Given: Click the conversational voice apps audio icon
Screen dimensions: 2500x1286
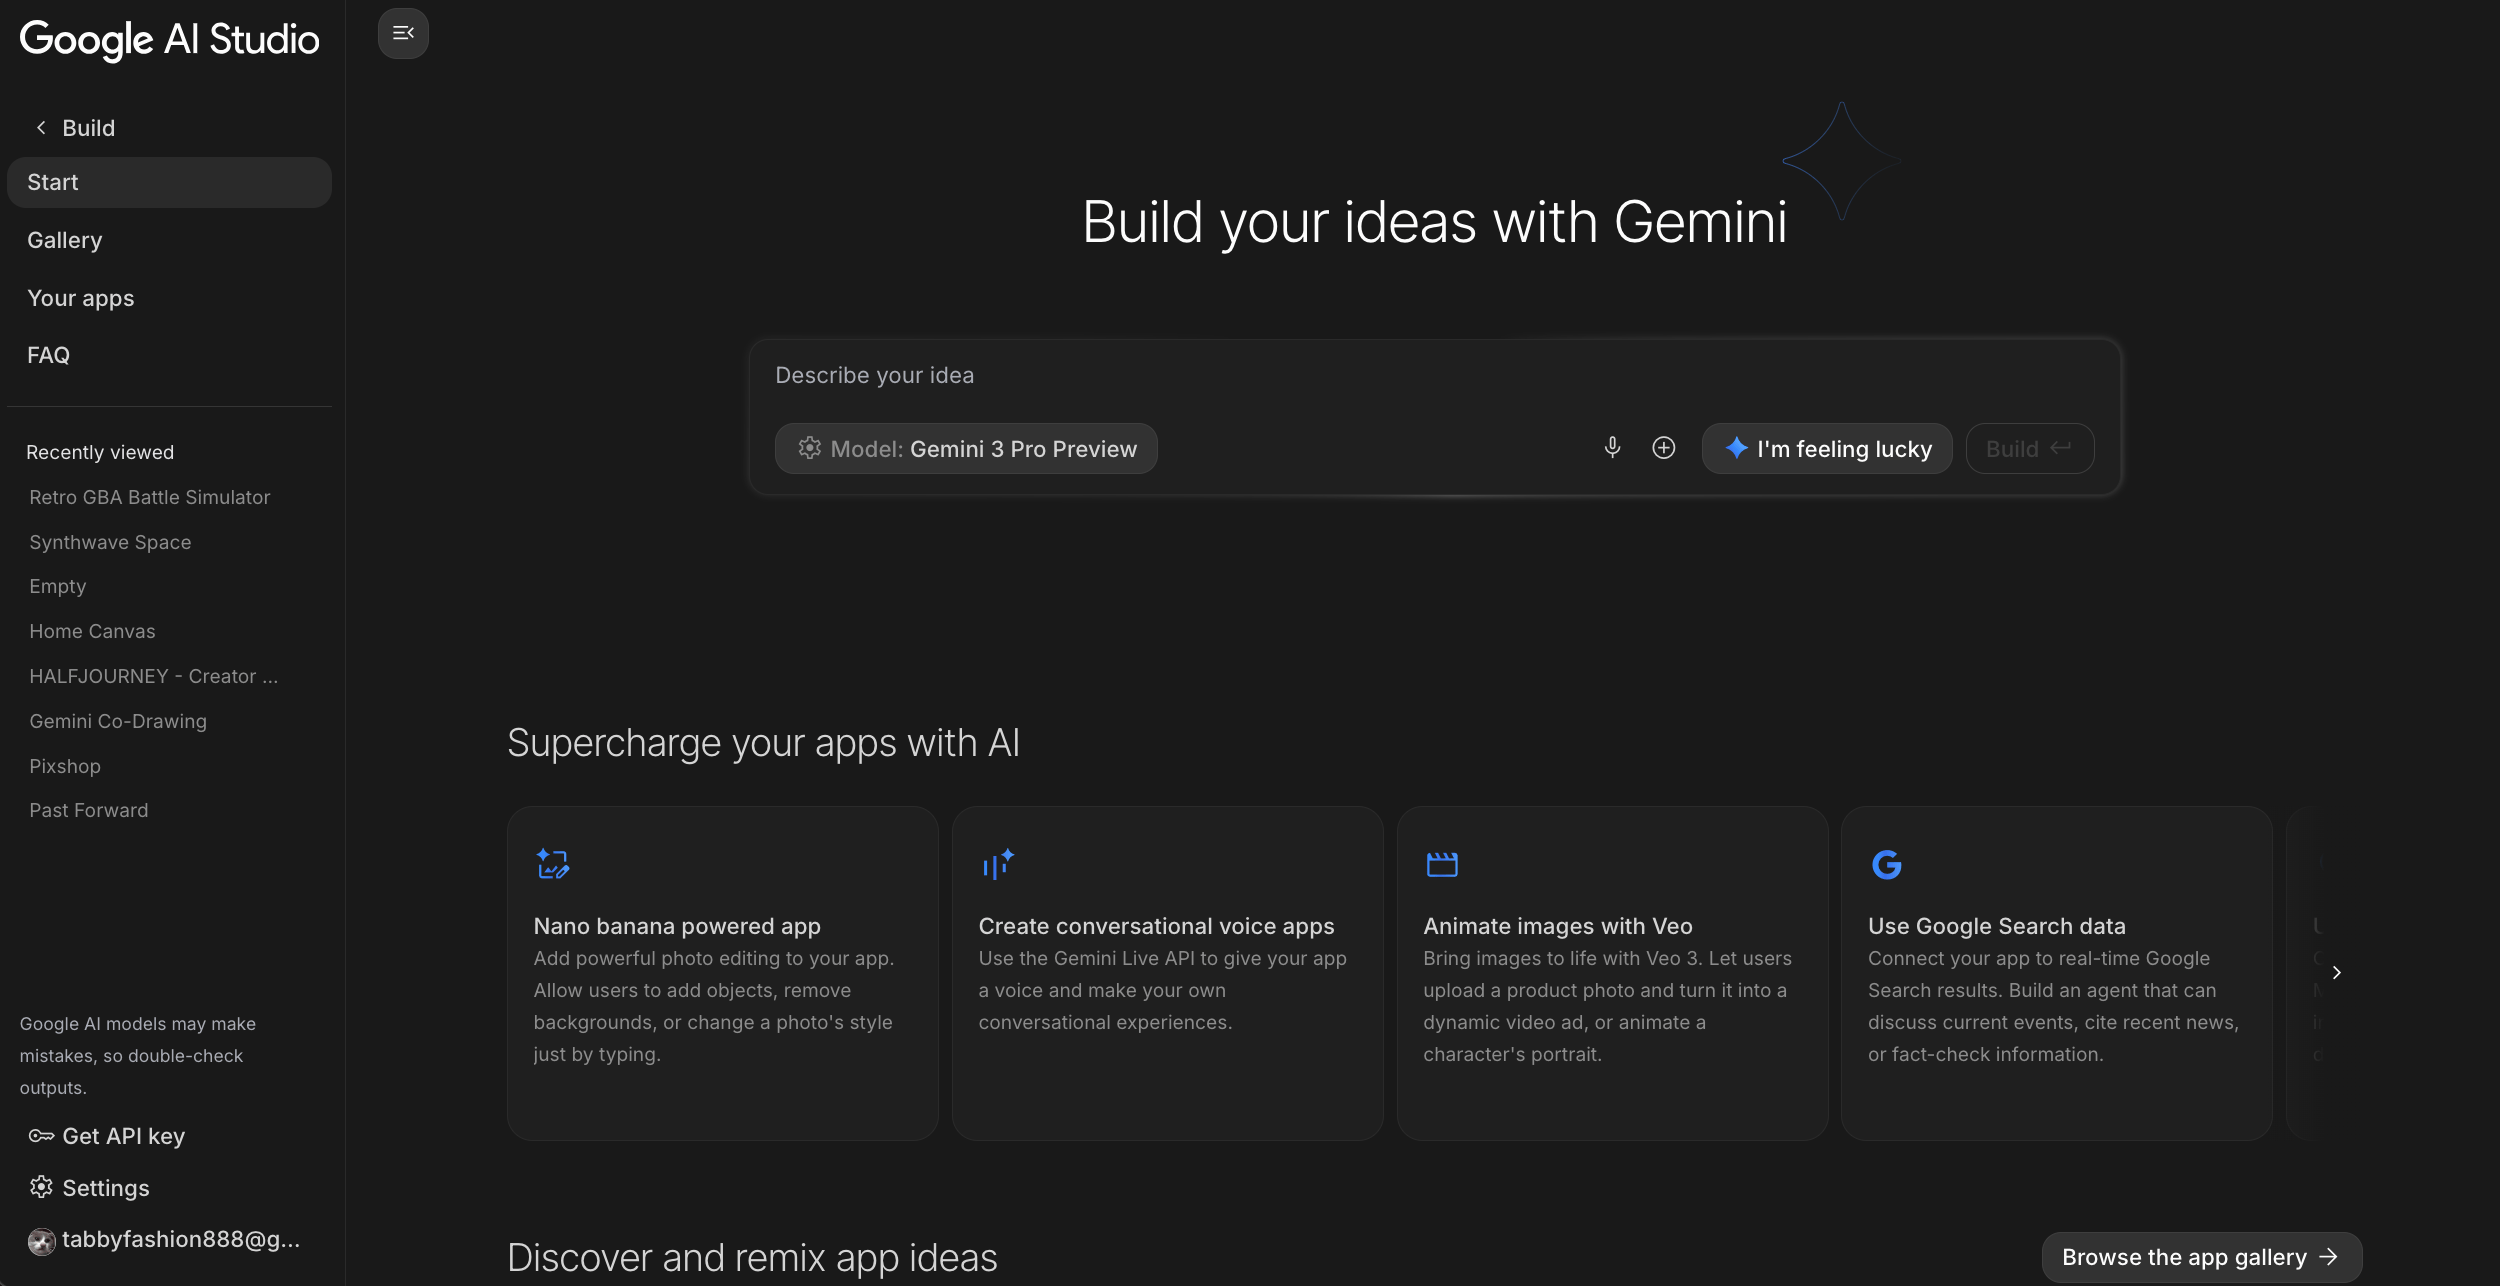Looking at the screenshot, I should pyautogui.click(x=998, y=864).
